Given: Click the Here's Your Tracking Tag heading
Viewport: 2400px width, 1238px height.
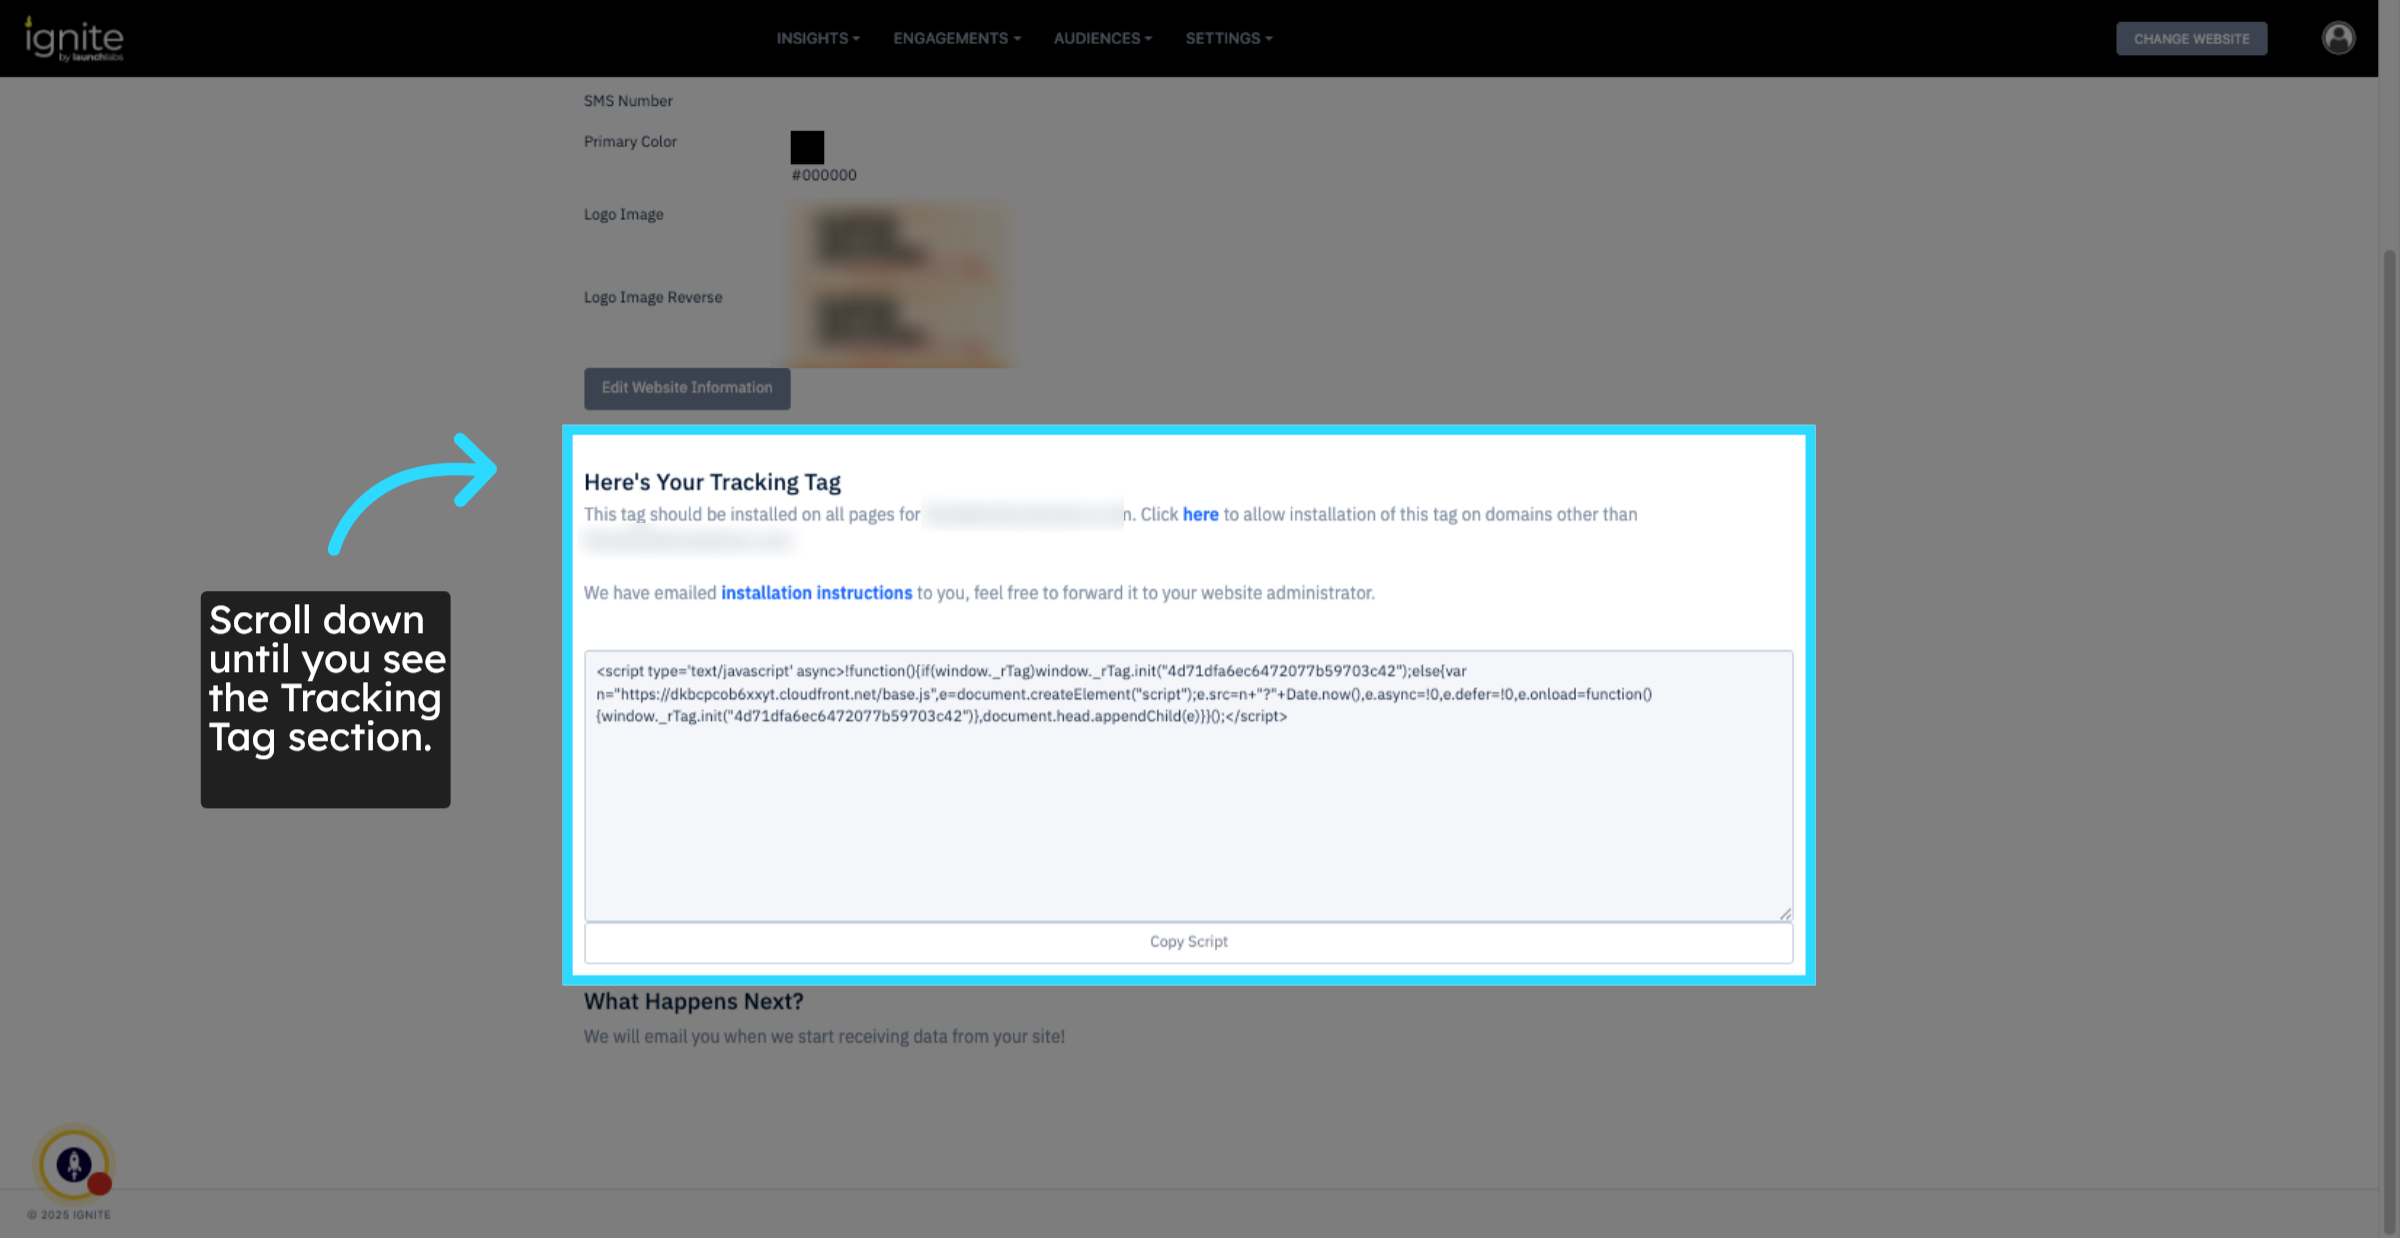Looking at the screenshot, I should tap(712, 482).
